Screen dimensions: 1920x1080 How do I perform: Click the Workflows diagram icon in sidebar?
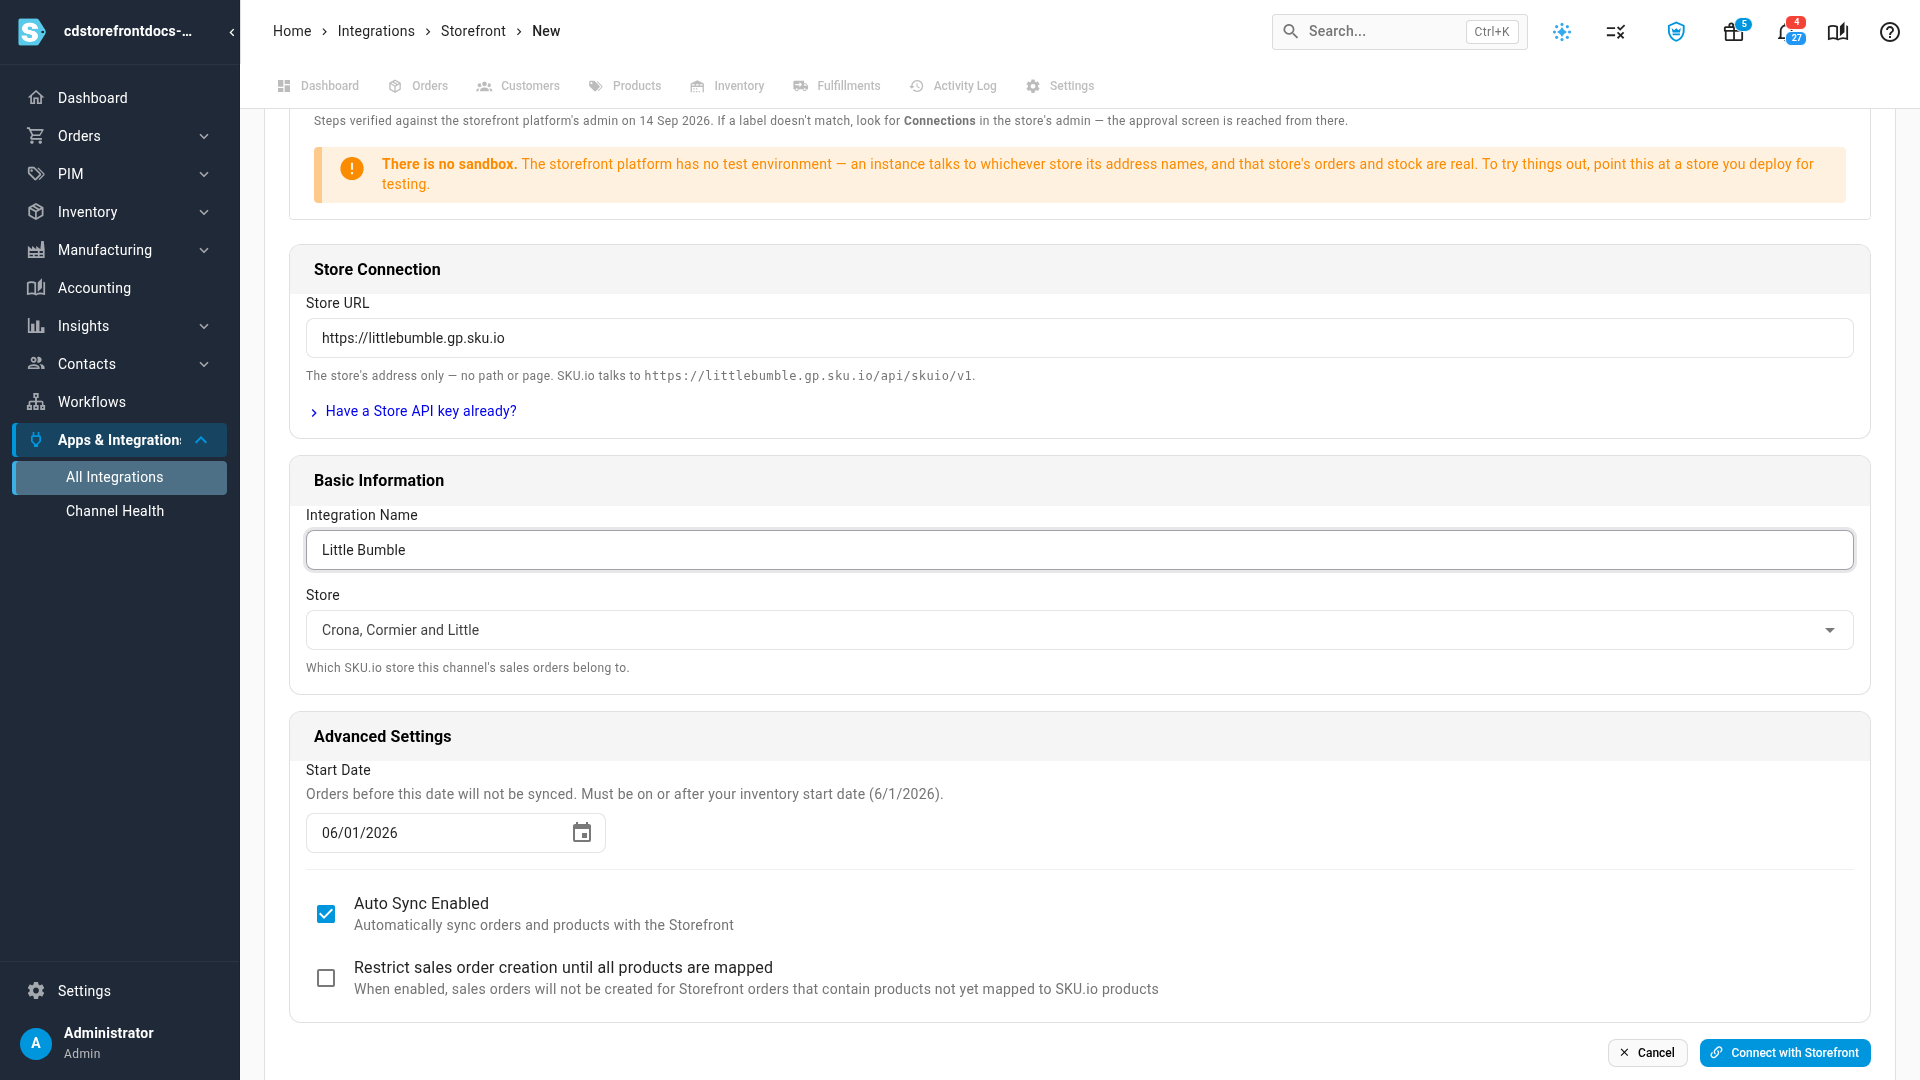click(36, 402)
